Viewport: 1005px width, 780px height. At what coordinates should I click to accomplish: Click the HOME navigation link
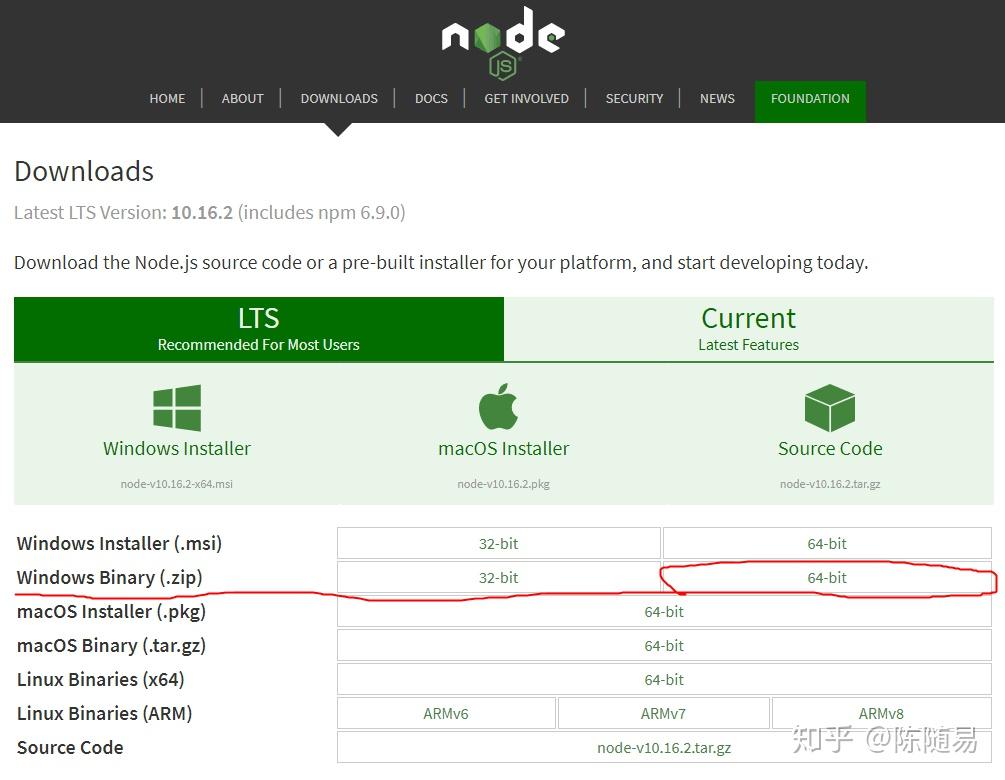coord(167,98)
